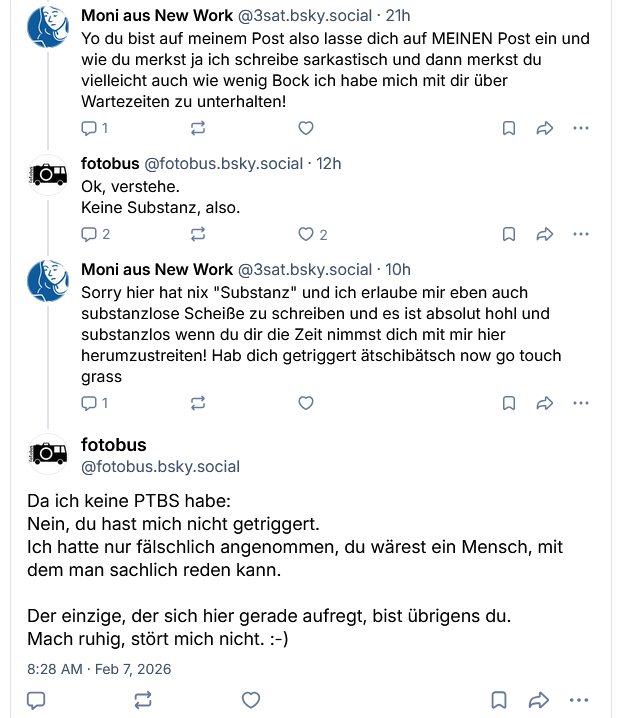Repost the main fotobus post

coord(143,700)
